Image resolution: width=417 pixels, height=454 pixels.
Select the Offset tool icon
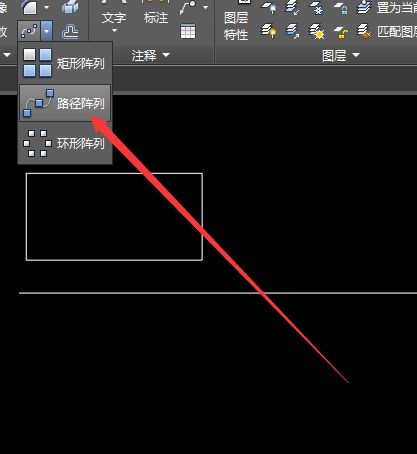[70, 32]
